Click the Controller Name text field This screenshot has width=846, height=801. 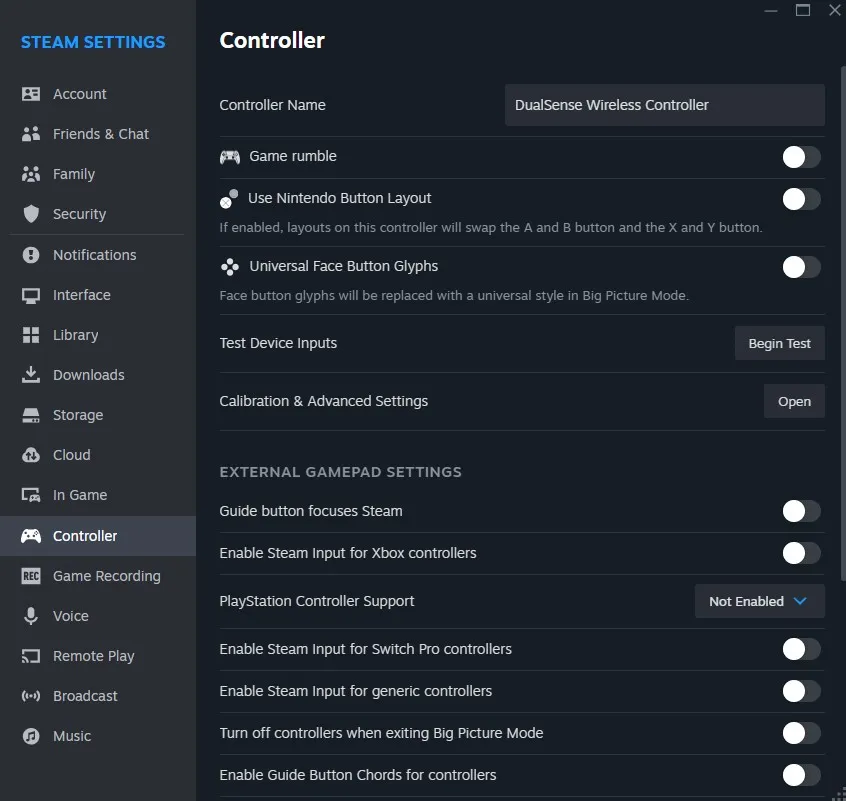click(x=664, y=105)
